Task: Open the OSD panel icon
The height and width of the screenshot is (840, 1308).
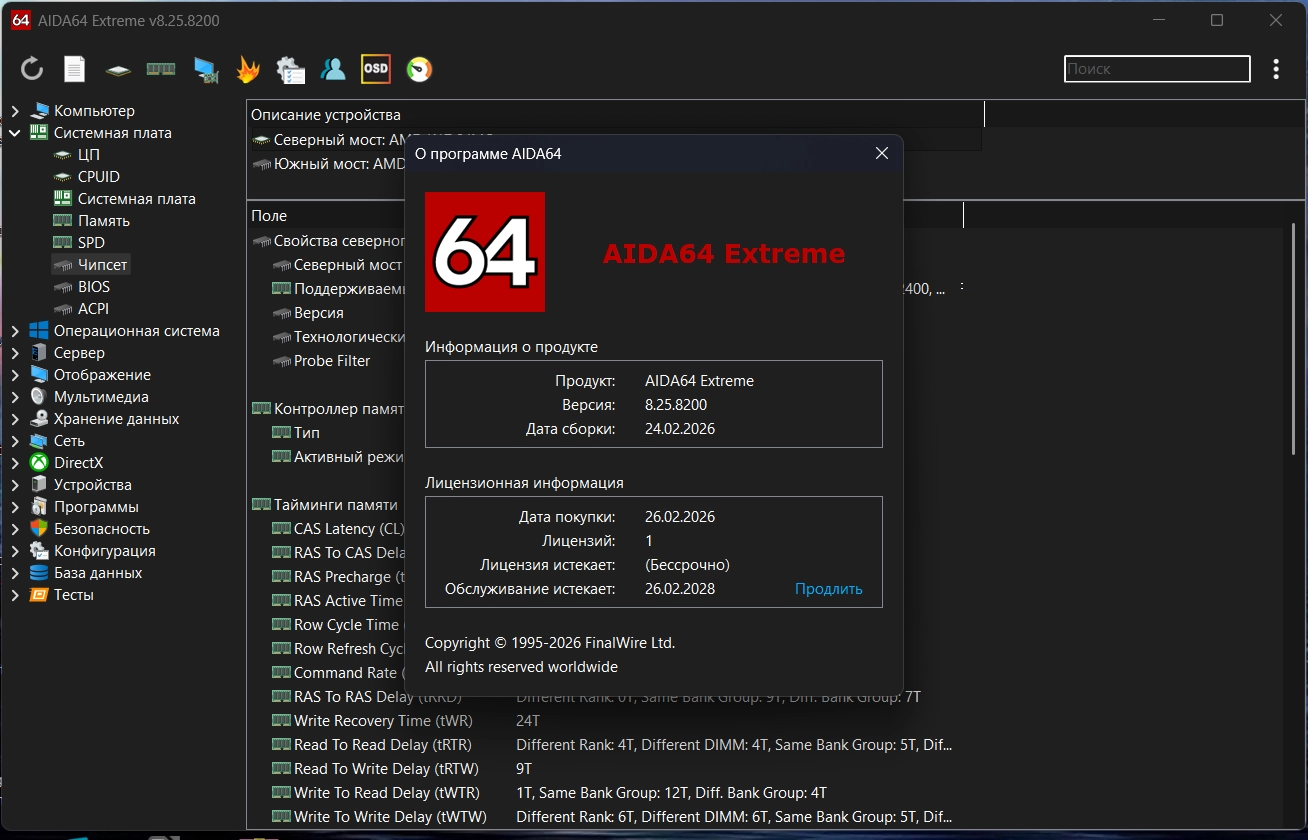Action: 376,69
